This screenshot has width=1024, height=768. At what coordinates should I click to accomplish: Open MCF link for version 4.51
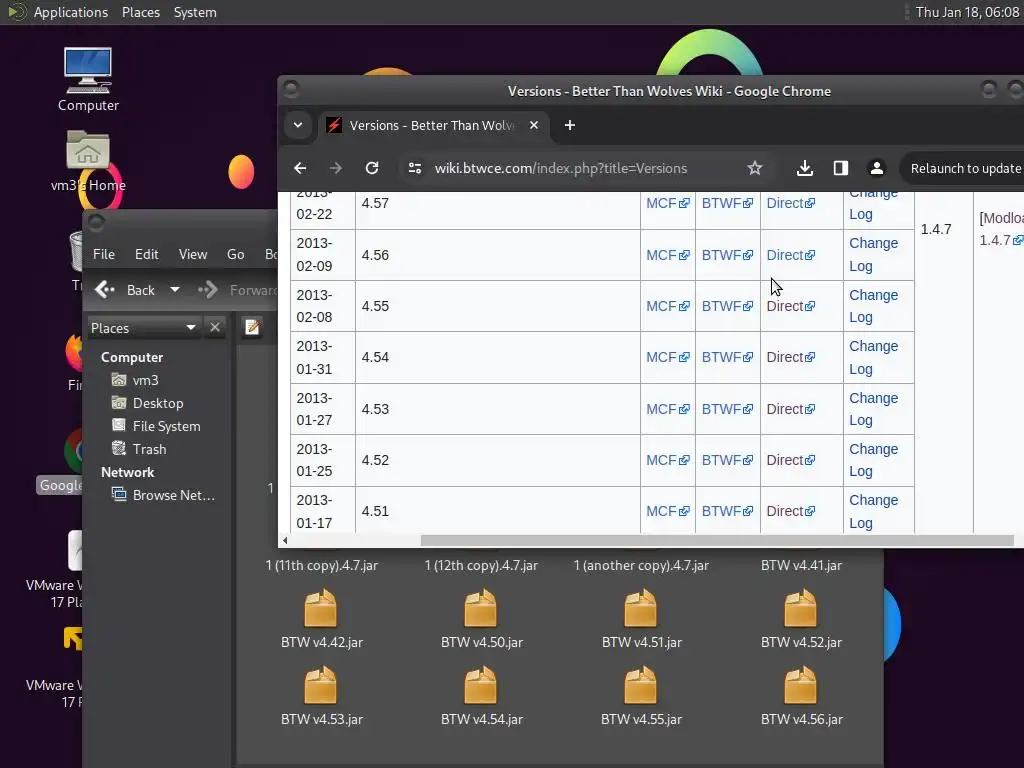pyautogui.click(x=667, y=511)
